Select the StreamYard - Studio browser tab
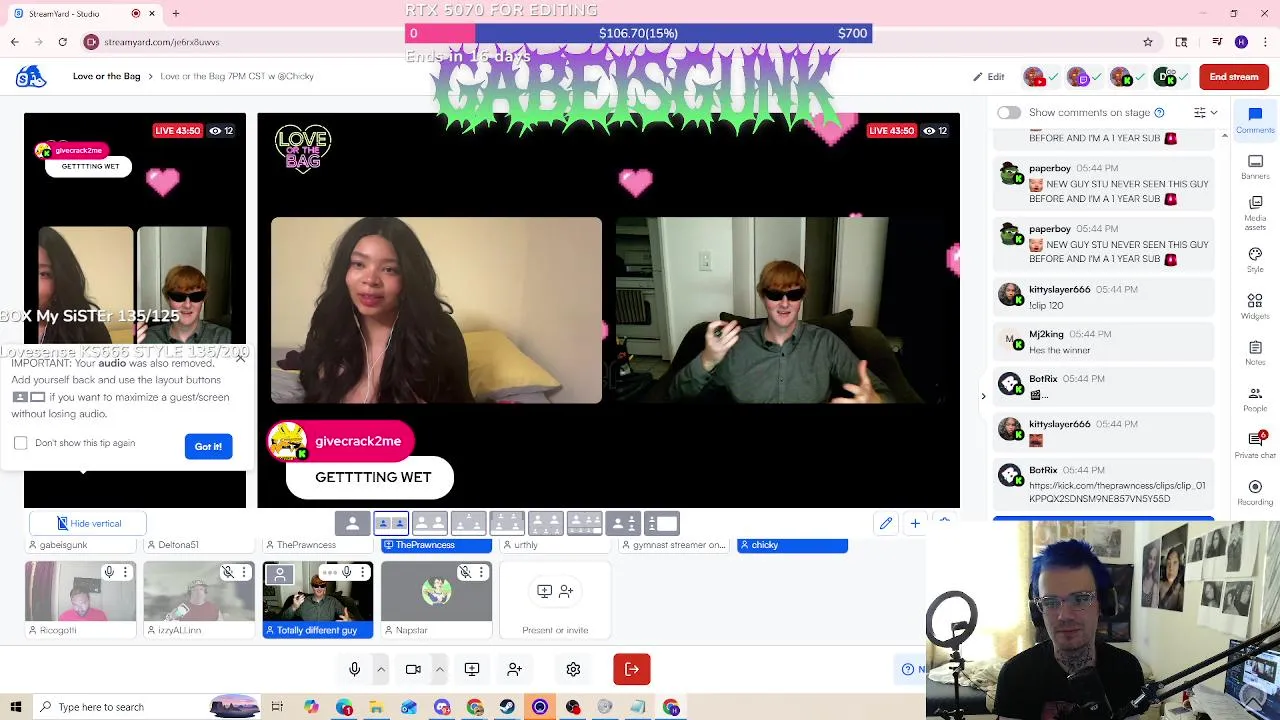 click(x=87, y=14)
